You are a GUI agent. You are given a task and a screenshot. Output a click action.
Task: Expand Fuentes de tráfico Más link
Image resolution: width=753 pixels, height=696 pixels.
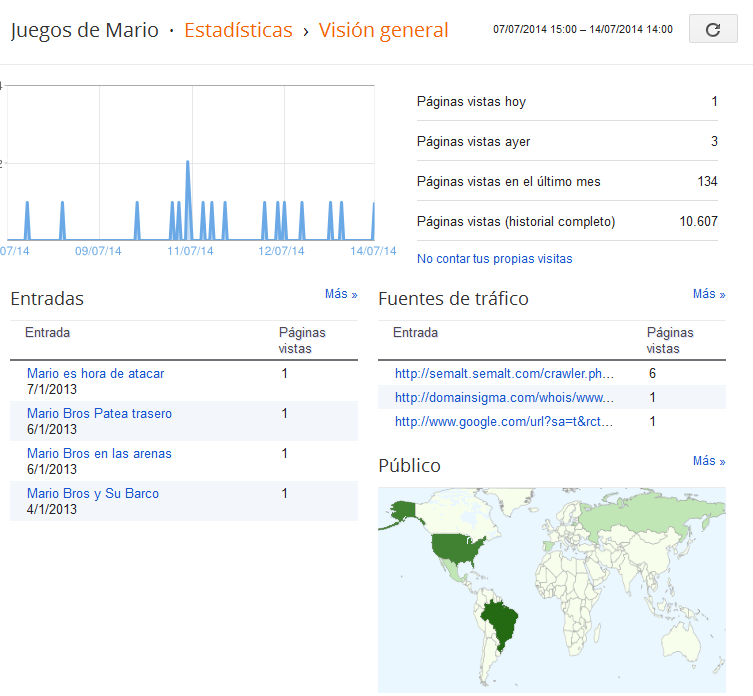pos(709,293)
